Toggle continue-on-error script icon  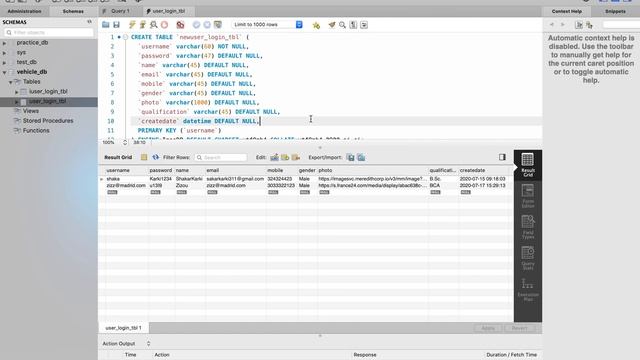tap(180, 25)
